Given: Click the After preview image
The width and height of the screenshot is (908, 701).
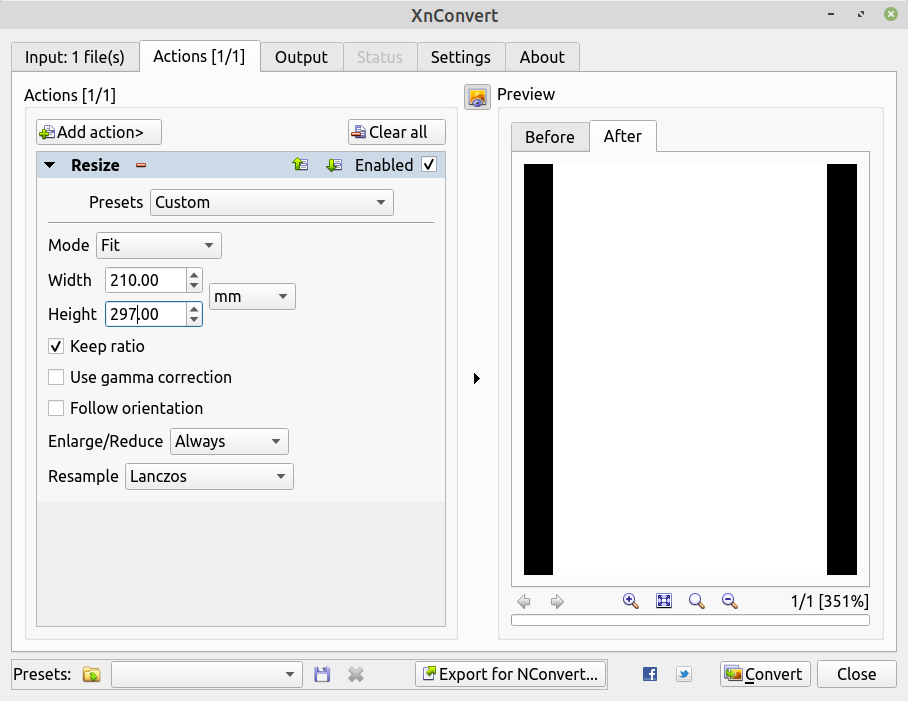Looking at the screenshot, I should coord(690,369).
